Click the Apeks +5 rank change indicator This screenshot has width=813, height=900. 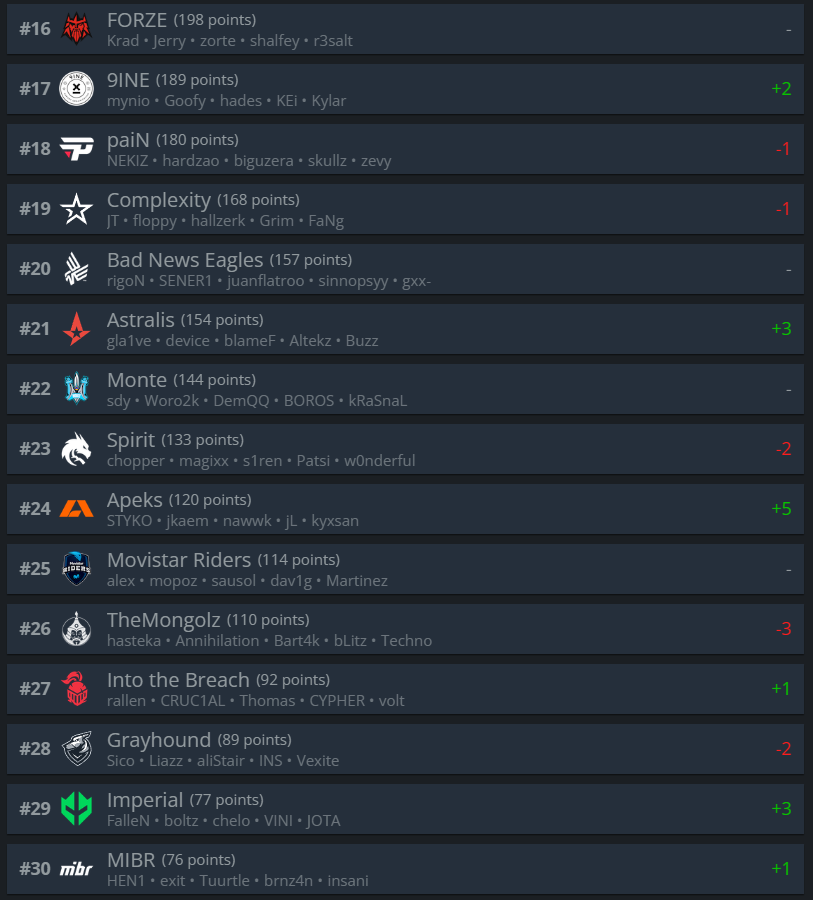(781, 509)
